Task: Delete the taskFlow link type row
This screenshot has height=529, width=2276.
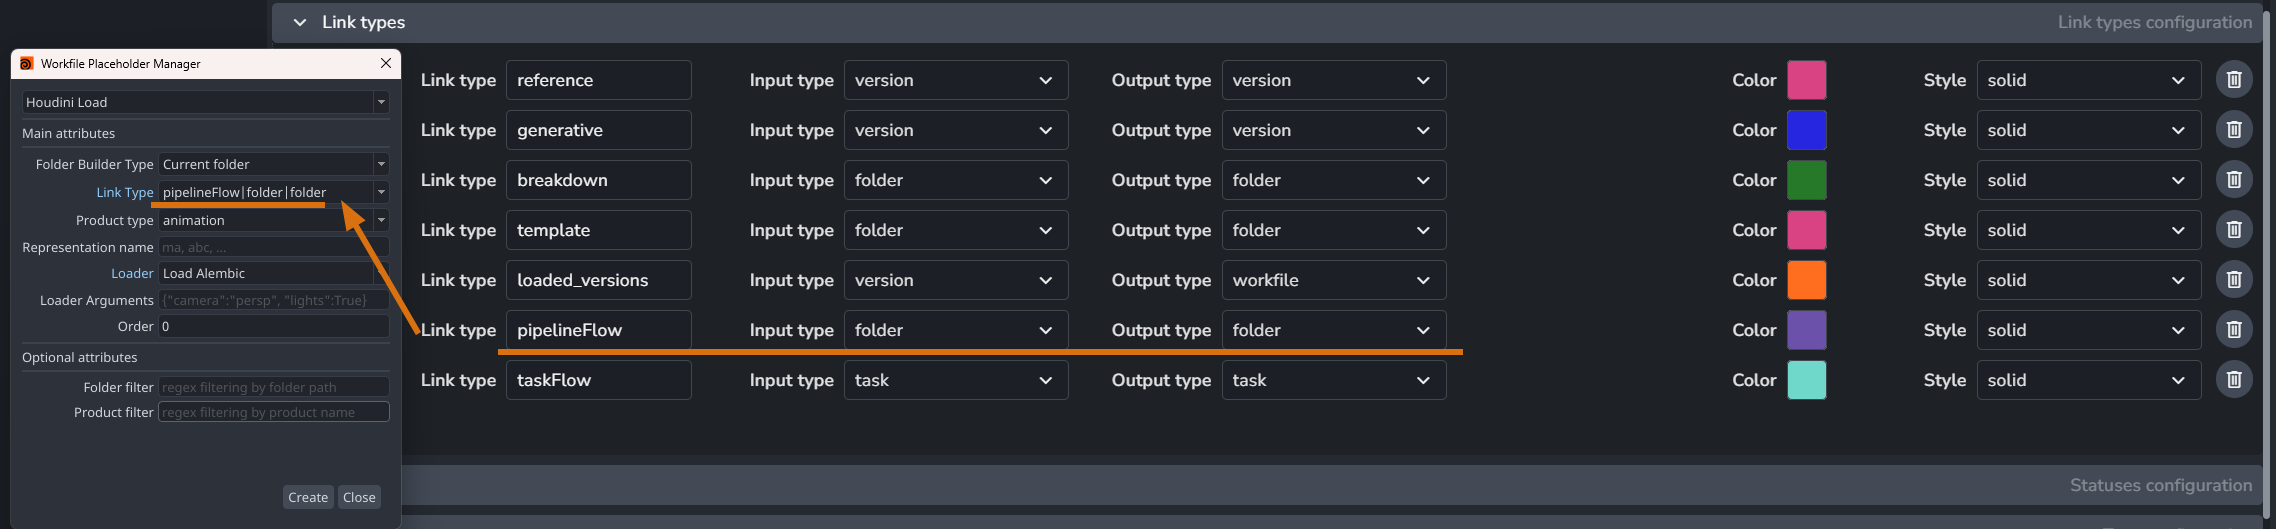Action: tap(2234, 380)
